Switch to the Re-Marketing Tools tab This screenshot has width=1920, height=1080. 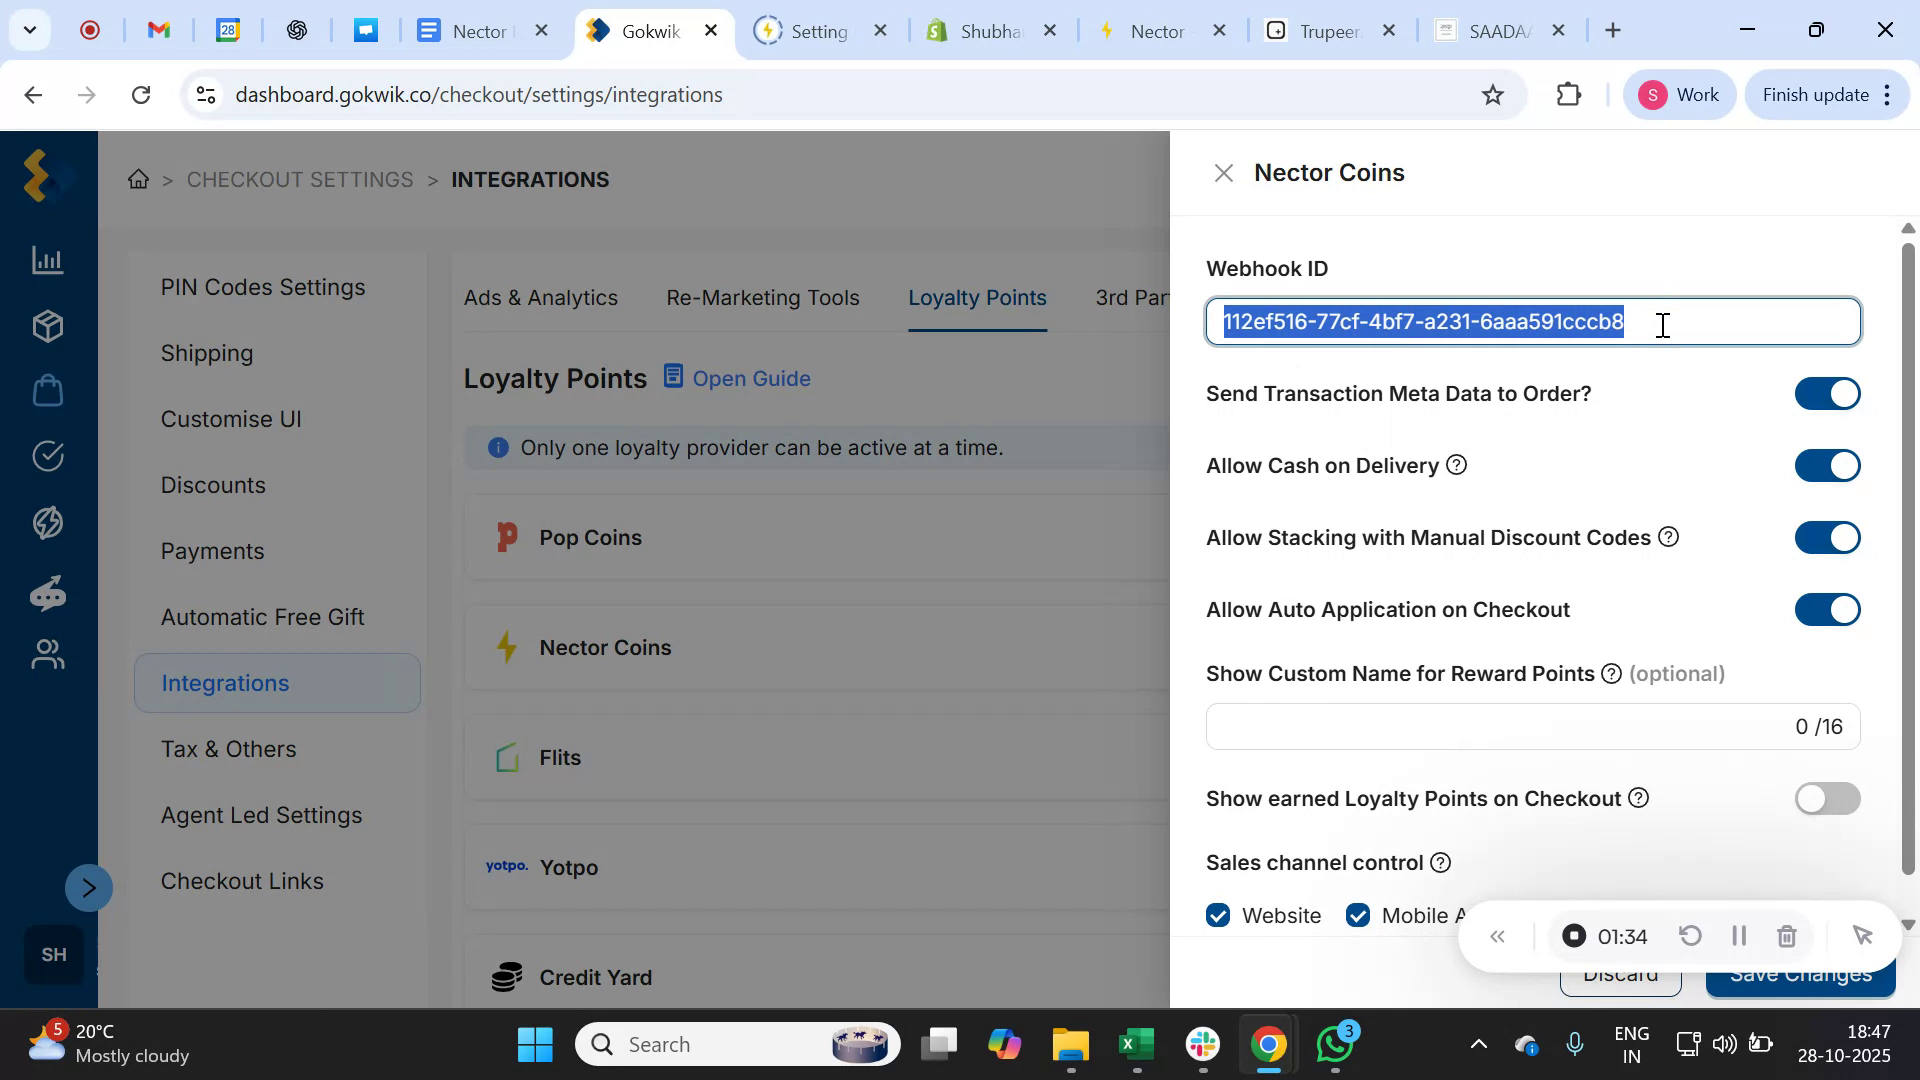762,297
